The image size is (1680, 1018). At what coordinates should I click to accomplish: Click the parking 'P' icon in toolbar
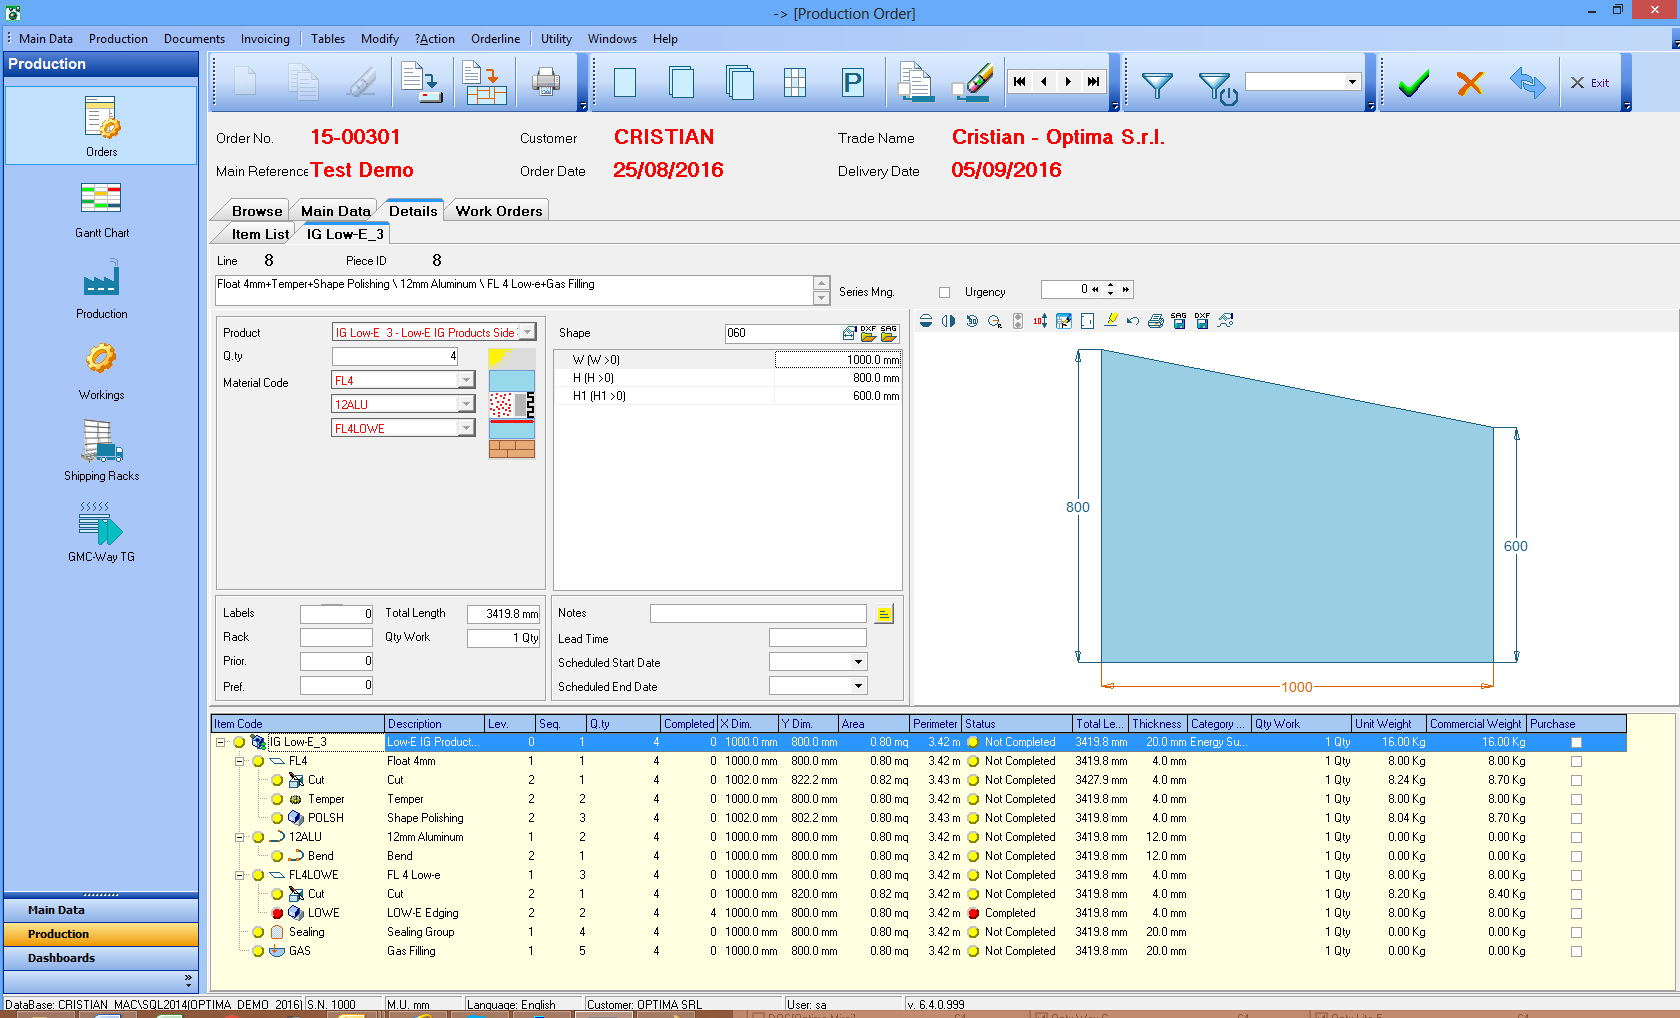click(x=852, y=82)
